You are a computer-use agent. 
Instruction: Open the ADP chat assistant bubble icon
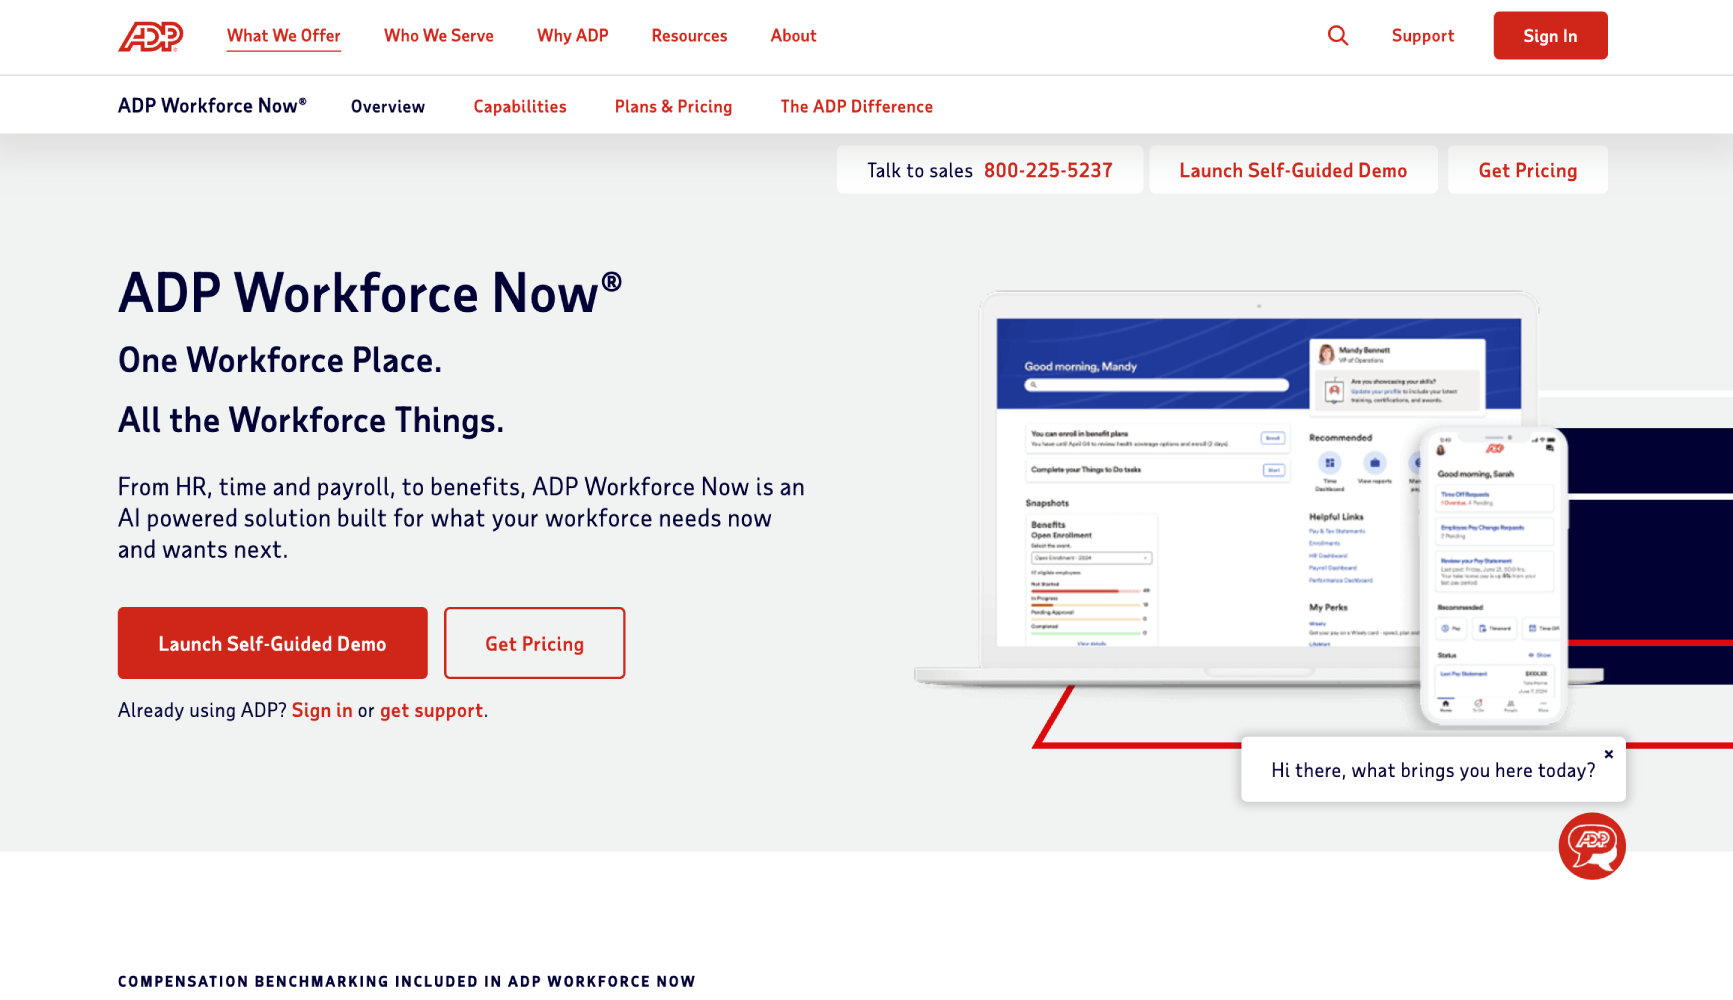click(x=1592, y=846)
